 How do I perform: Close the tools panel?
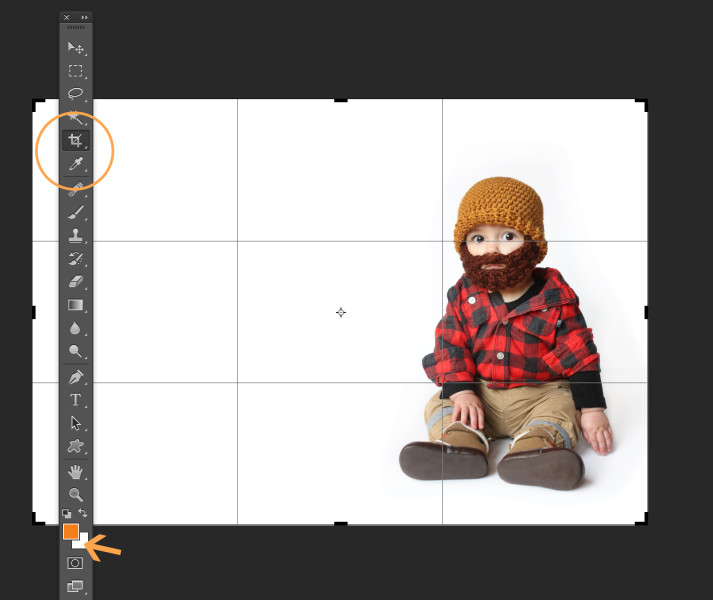click(x=67, y=17)
